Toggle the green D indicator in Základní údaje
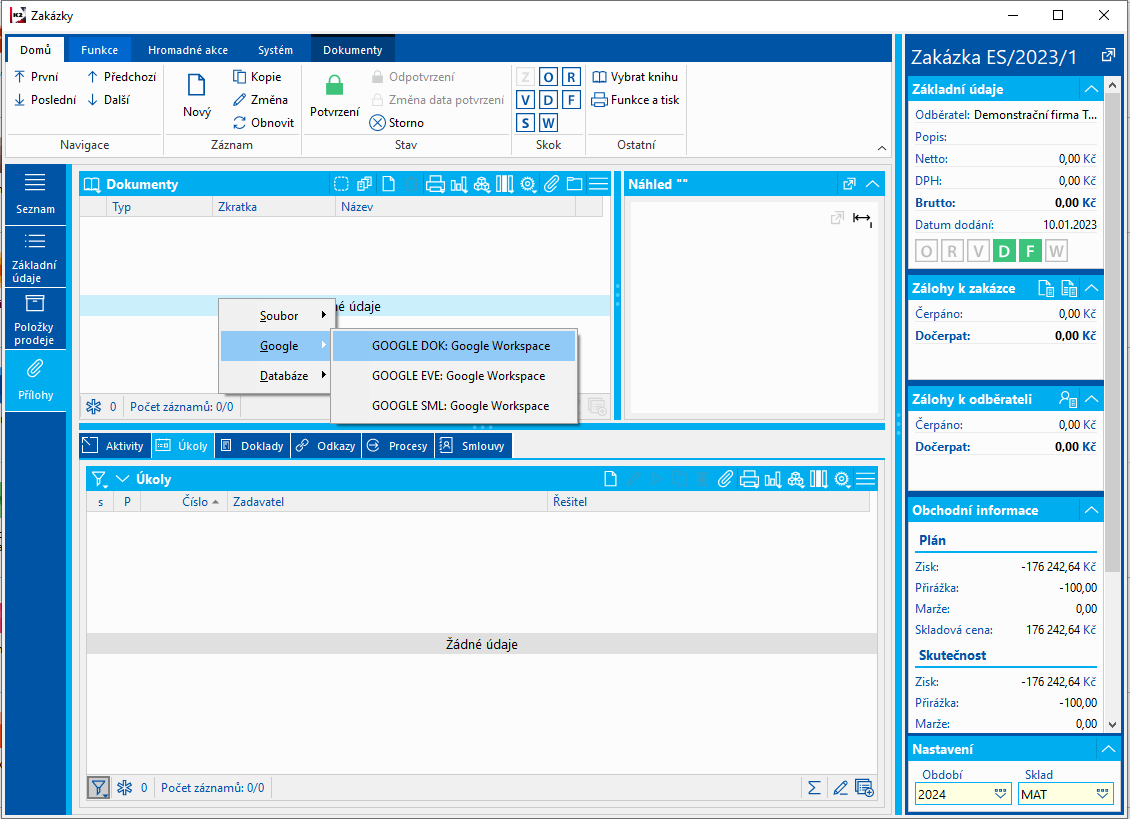The image size is (1130, 819). point(1004,251)
